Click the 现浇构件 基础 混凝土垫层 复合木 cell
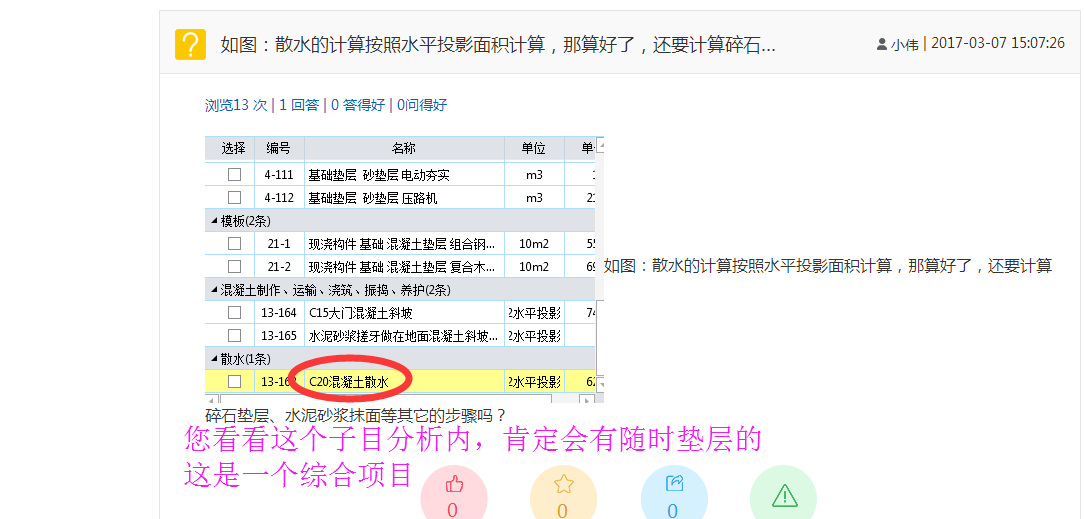The width and height of the screenshot is (1085, 519). pyautogui.click(x=403, y=266)
